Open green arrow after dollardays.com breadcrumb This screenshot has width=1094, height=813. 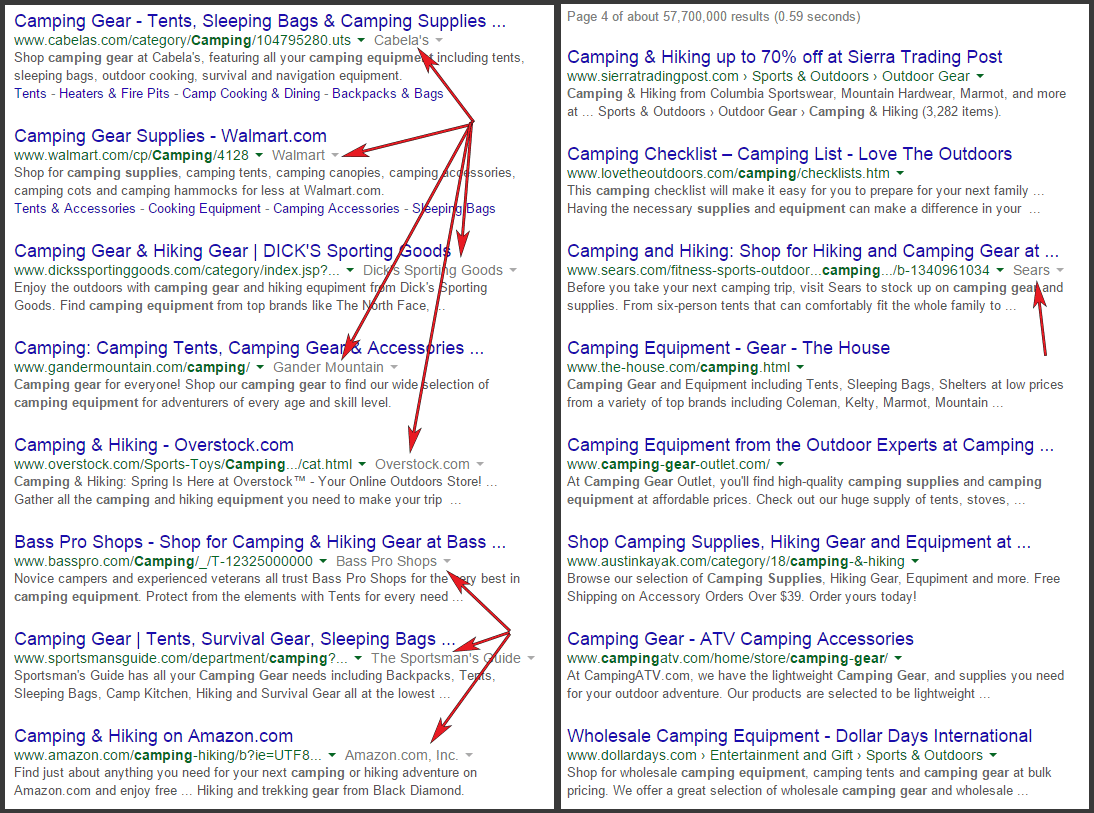pos(993,755)
